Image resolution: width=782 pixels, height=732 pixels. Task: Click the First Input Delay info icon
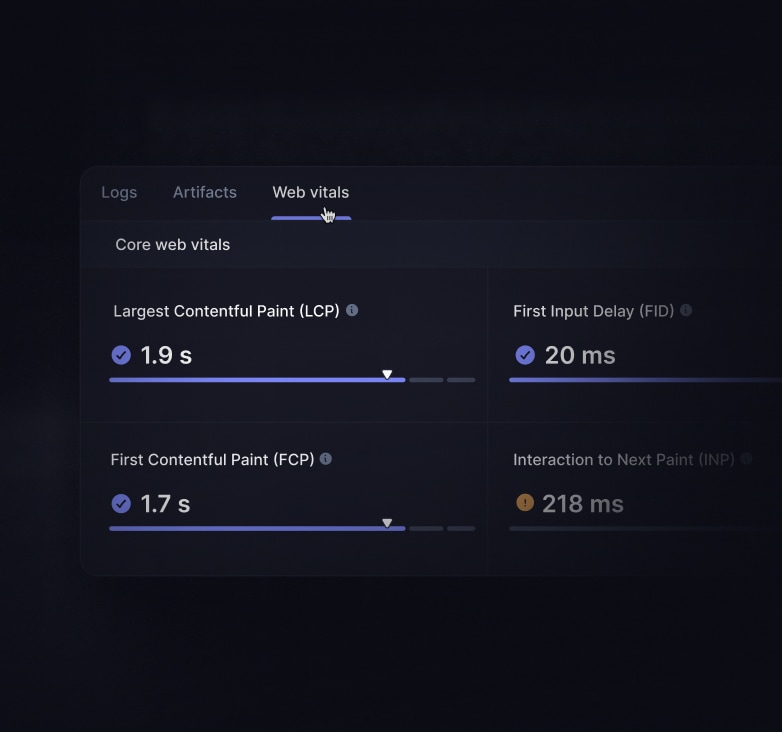[x=686, y=310]
